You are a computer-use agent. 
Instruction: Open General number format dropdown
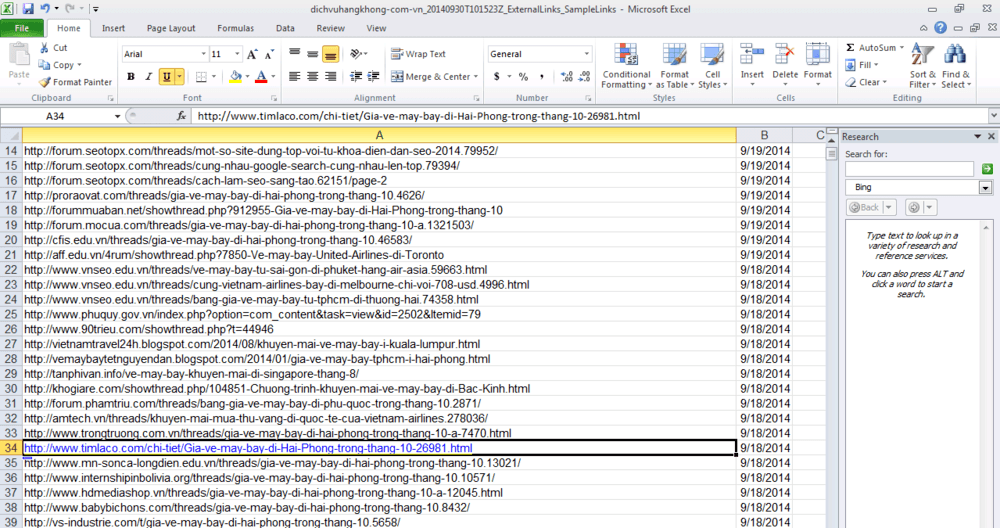(x=586, y=54)
